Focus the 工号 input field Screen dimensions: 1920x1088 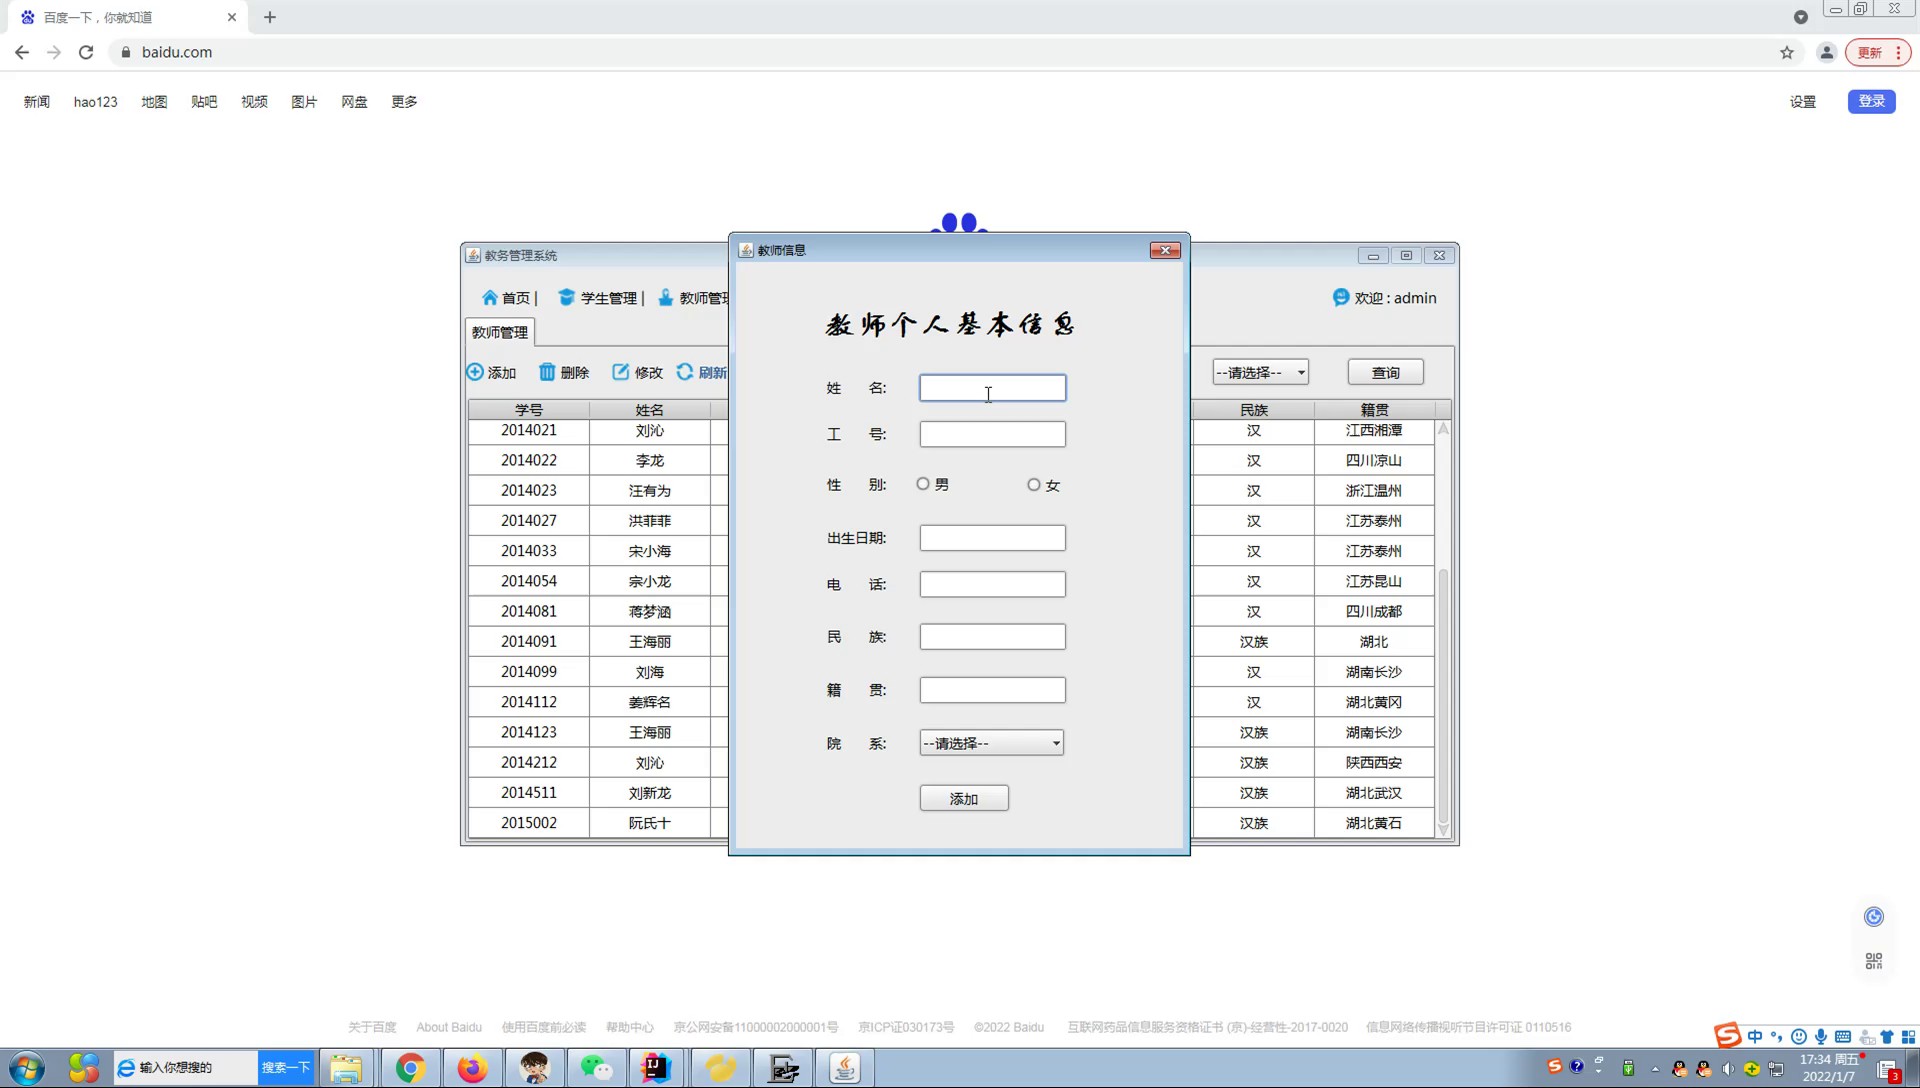pyautogui.click(x=993, y=434)
